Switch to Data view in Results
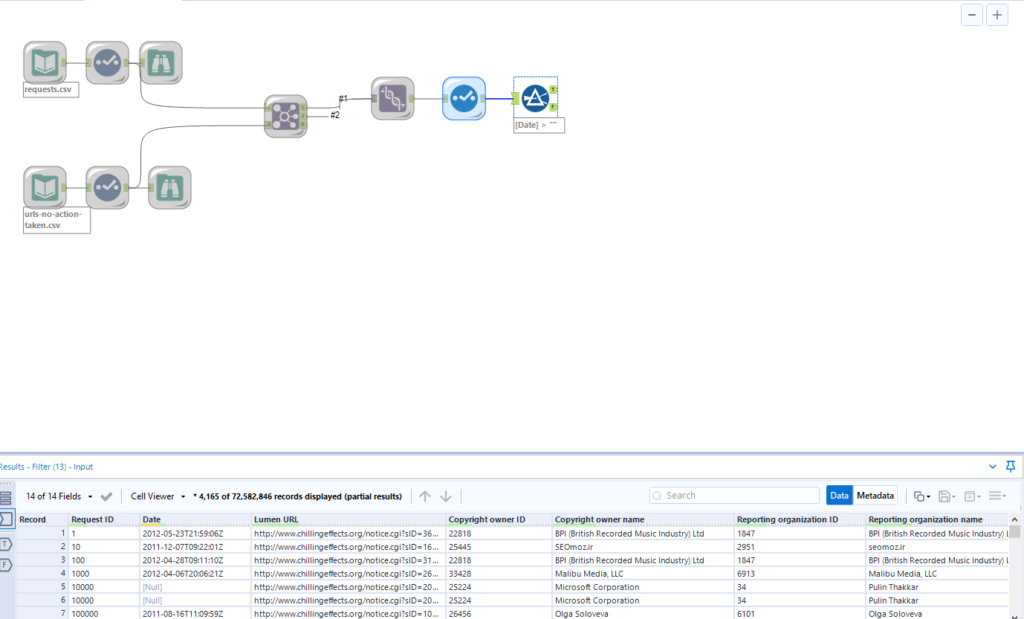 click(x=839, y=496)
